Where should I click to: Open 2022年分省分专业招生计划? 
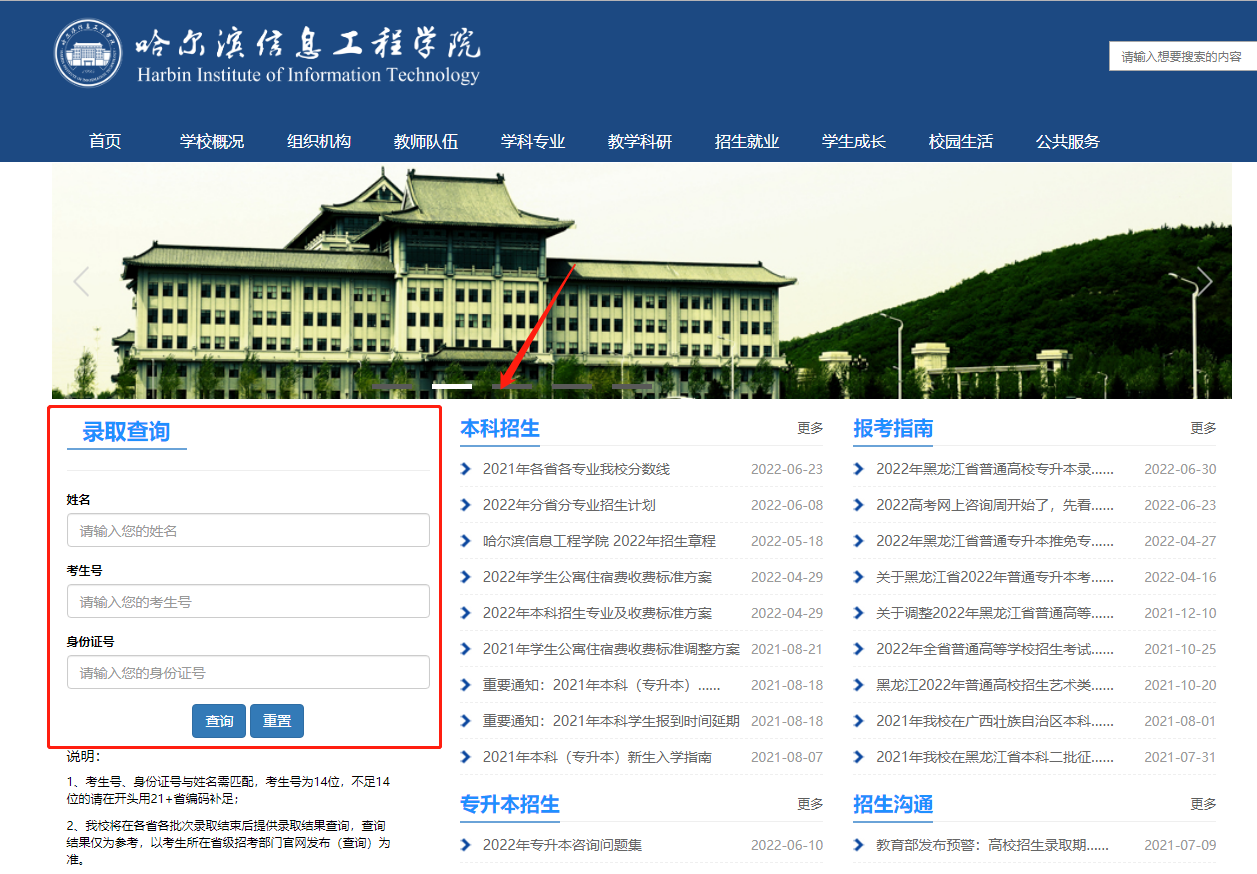click(569, 505)
